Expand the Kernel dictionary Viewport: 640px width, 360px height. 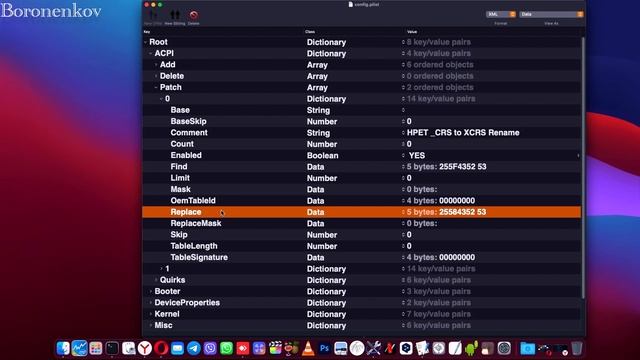tap(151, 314)
